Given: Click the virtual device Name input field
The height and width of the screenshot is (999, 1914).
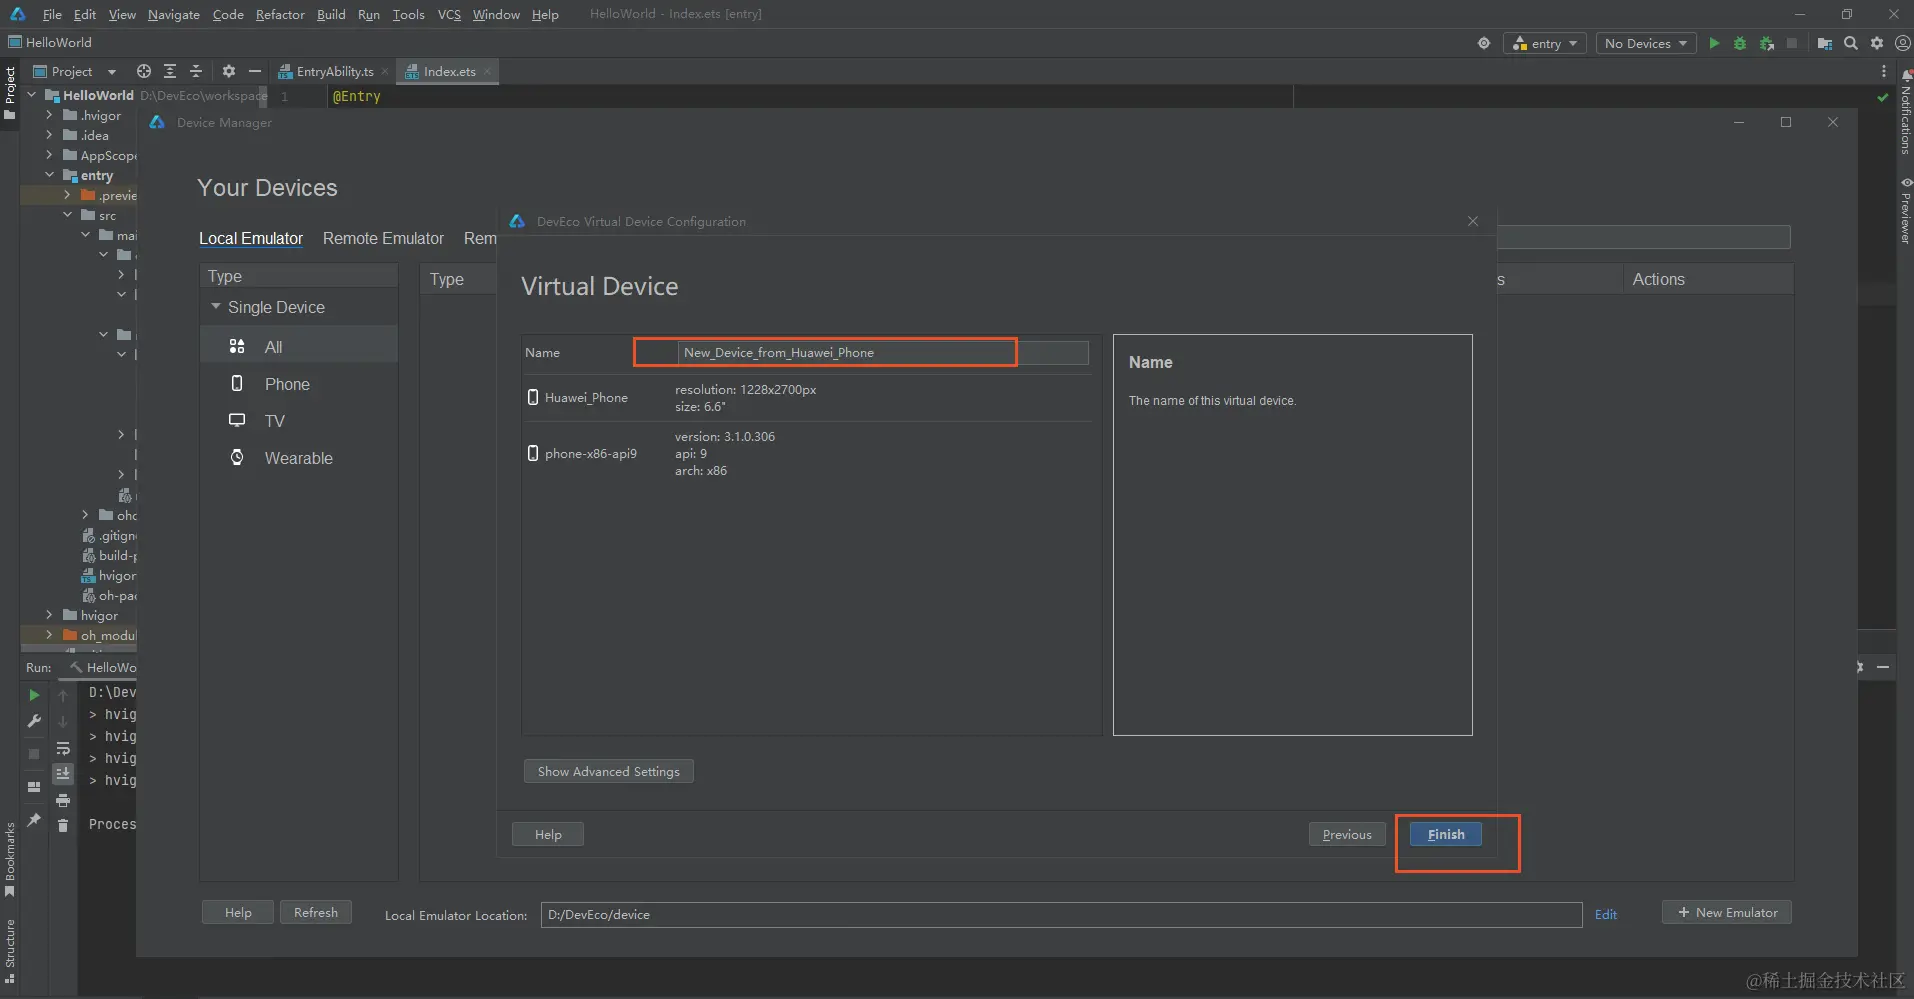Looking at the screenshot, I should click(x=883, y=352).
